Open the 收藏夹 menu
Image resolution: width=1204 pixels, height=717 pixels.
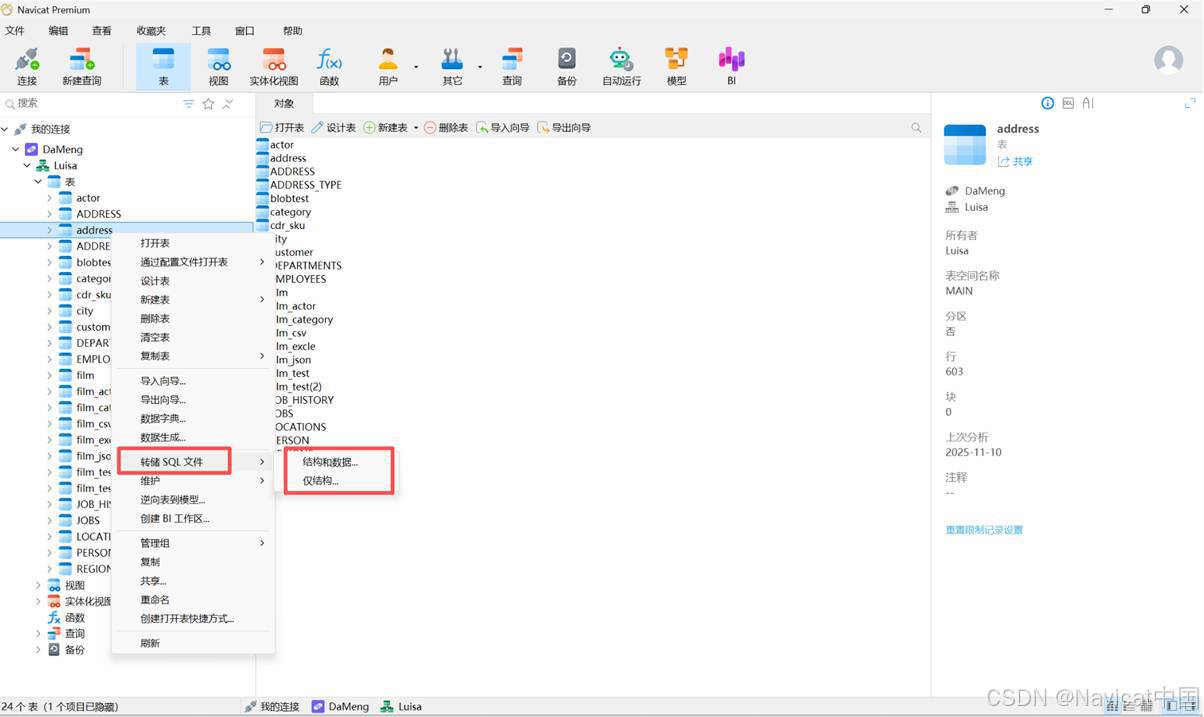click(x=151, y=31)
